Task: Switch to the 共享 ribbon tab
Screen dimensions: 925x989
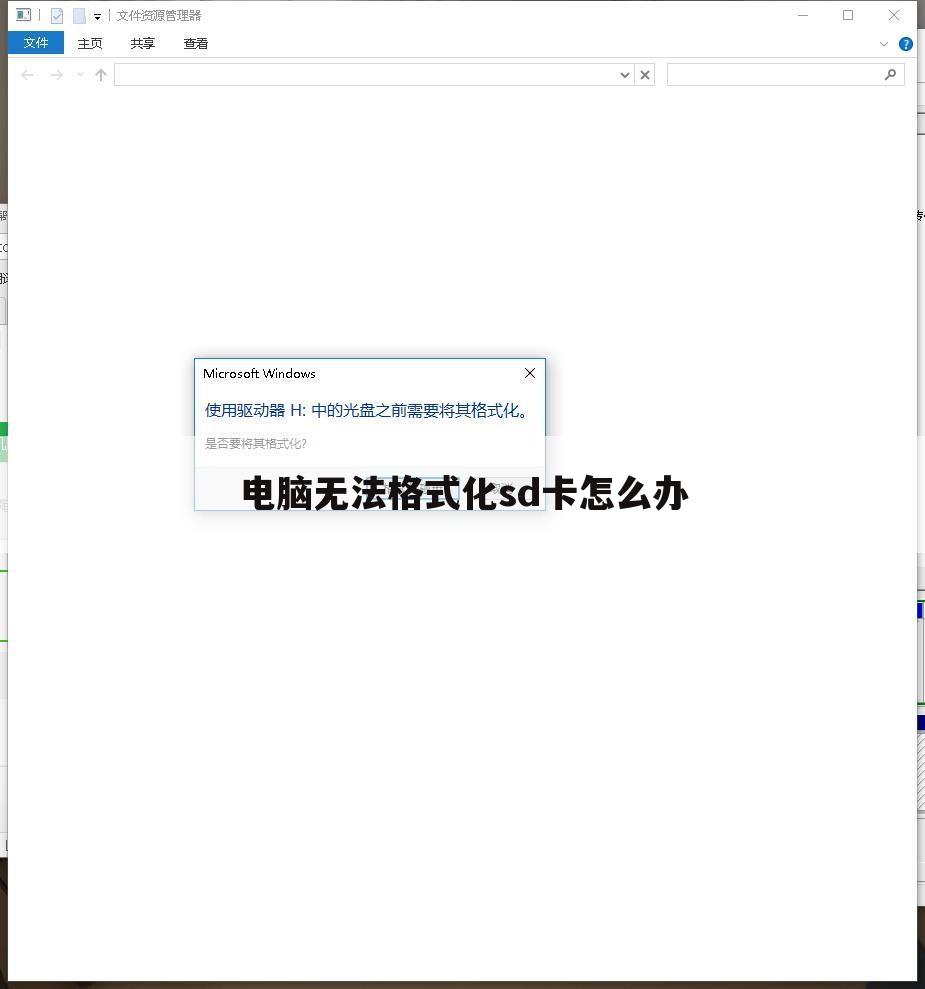Action: point(142,43)
